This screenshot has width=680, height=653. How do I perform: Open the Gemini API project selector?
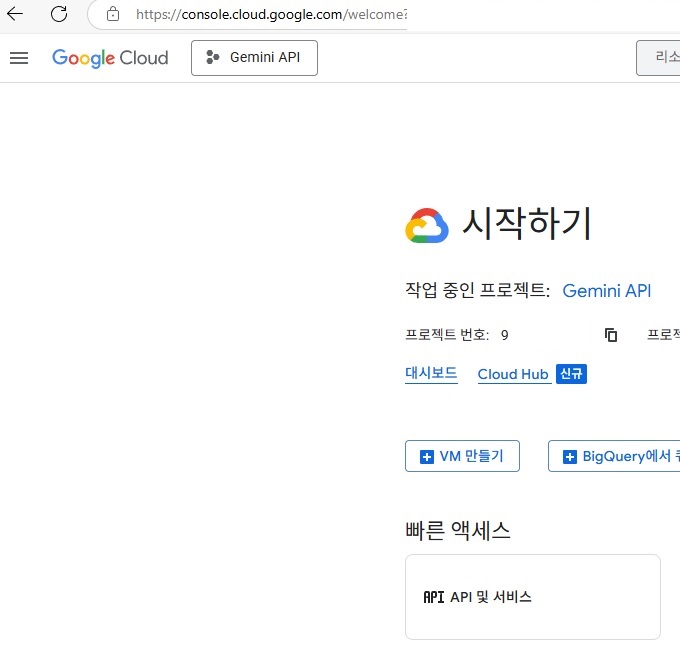(x=254, y=58)
